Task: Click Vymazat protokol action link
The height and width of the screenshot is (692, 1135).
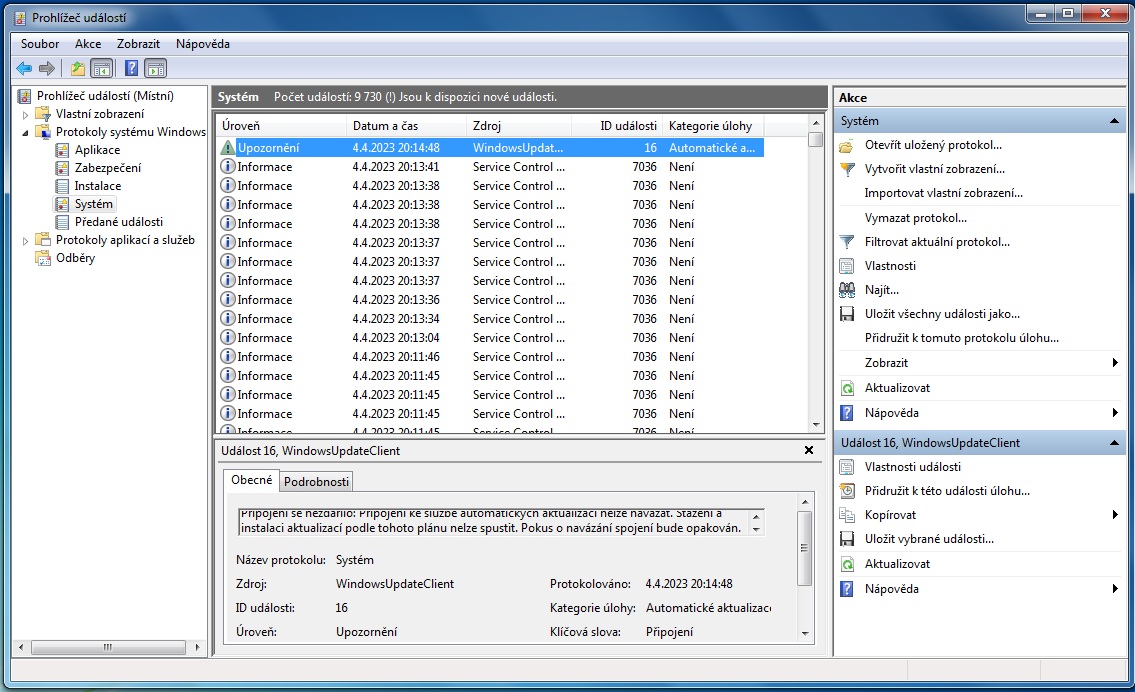Action: click(x=915, y=218)
